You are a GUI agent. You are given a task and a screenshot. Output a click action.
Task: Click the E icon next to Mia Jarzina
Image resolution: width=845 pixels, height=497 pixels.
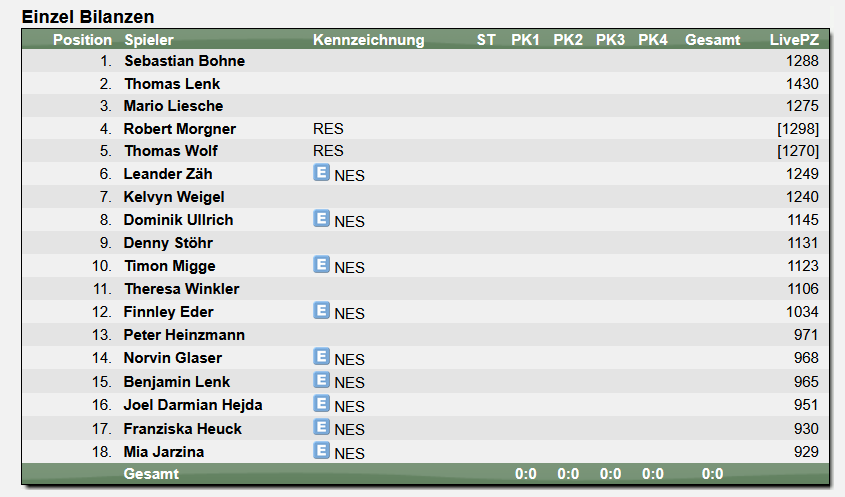tap(321, 450)
